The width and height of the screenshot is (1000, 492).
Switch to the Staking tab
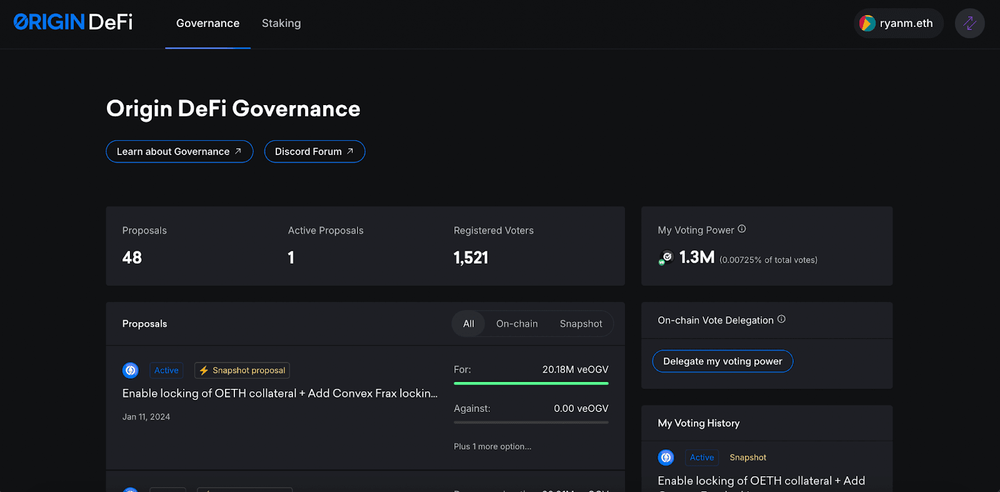(x=281, y=23)
